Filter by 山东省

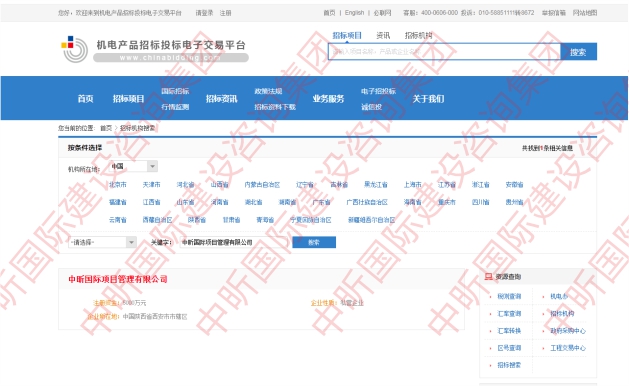point(185,202)
